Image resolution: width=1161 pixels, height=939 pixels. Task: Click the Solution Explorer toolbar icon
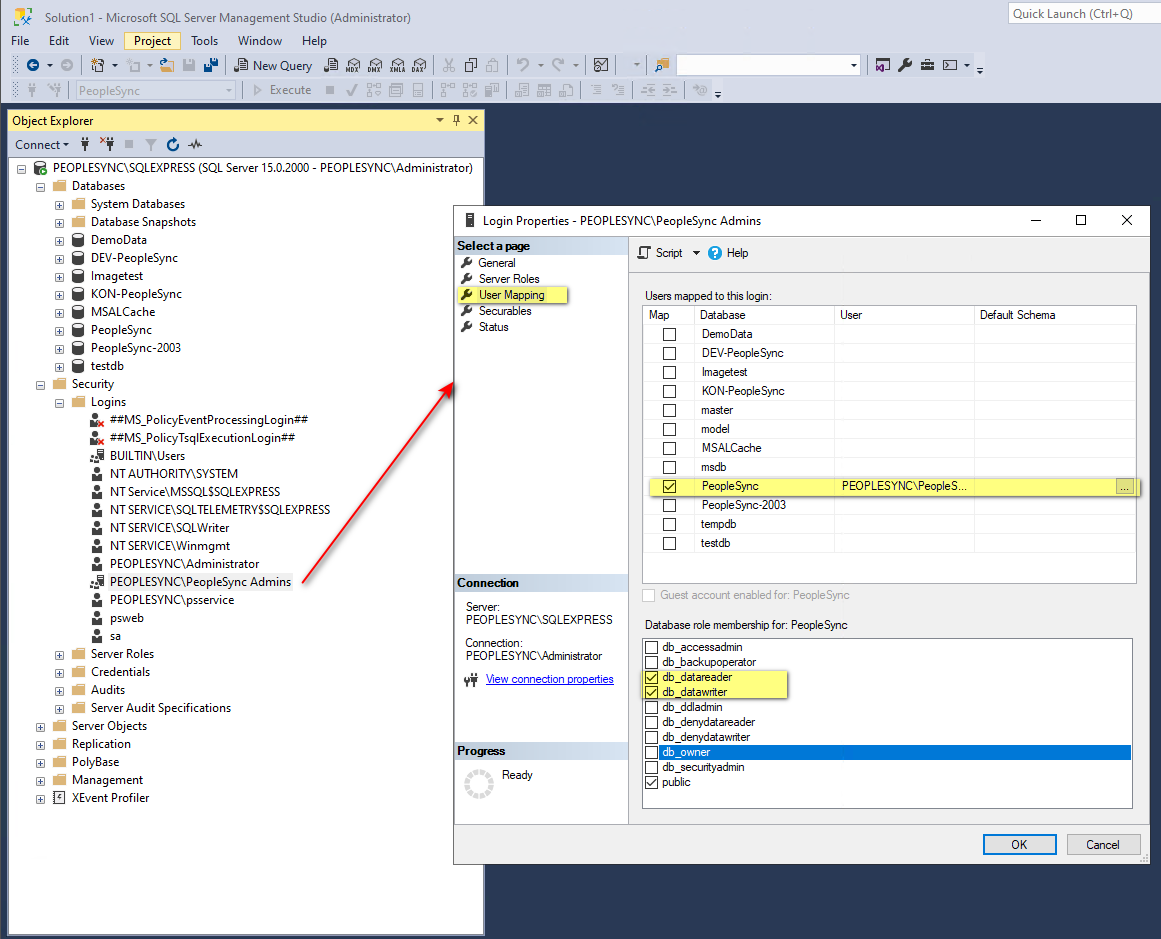tap(883, 65)
